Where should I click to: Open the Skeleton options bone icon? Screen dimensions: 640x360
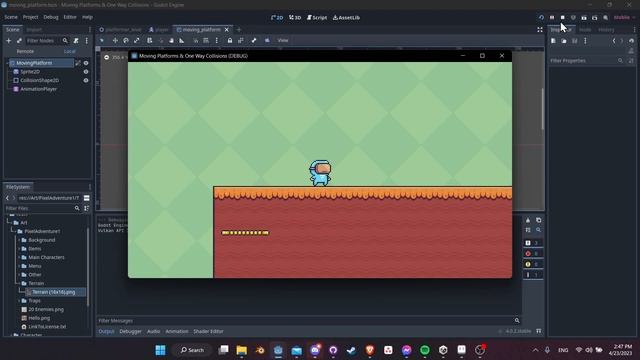point(254,40)
